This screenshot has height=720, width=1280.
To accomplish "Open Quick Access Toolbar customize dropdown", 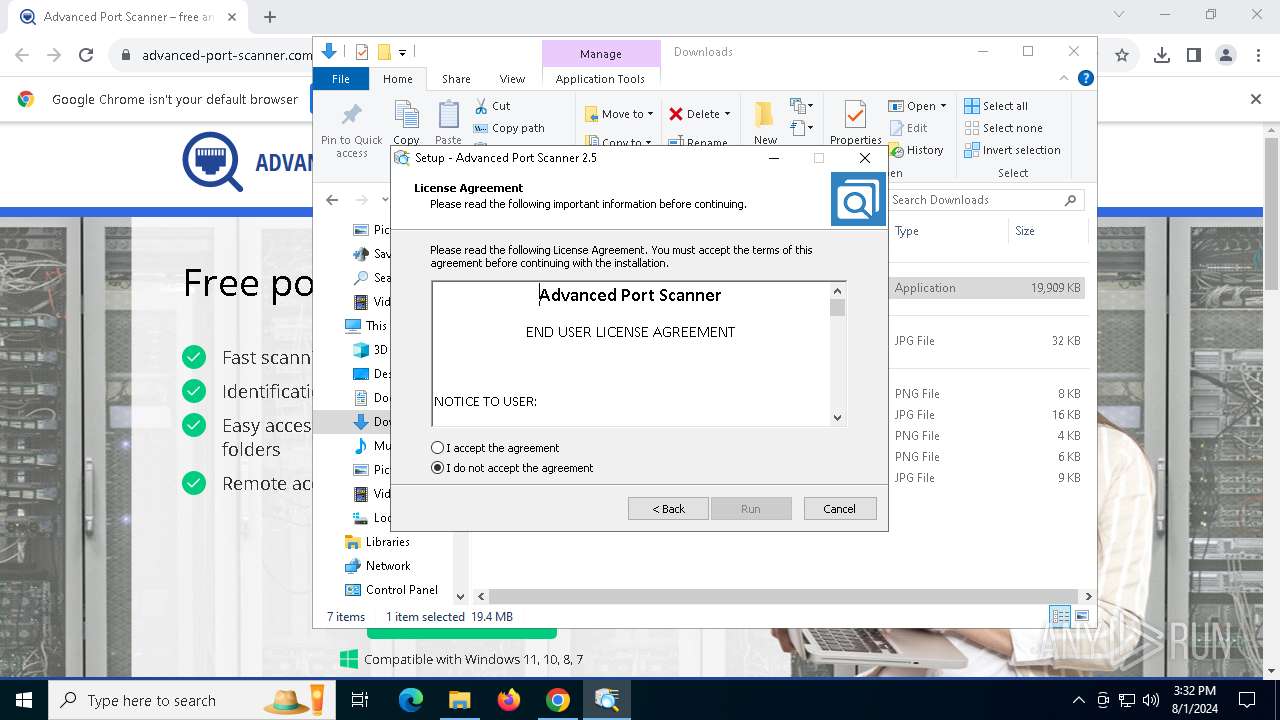I will (x=402, y=52).
